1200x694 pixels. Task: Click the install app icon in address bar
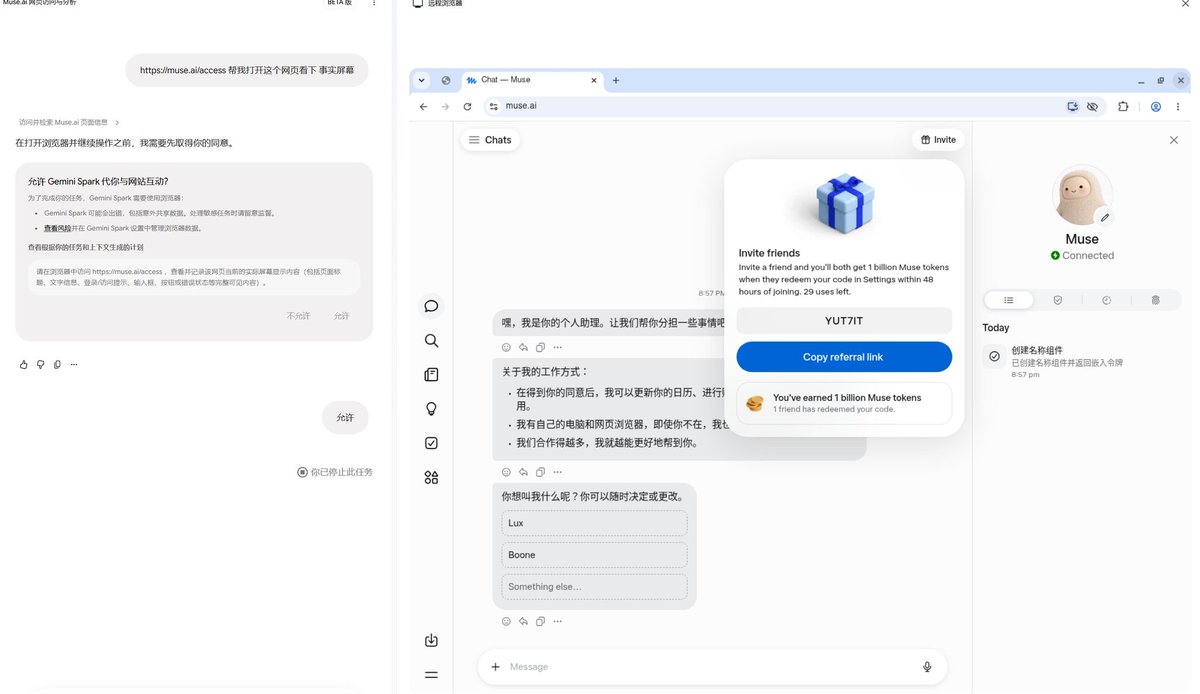(x=1073, y=106)
